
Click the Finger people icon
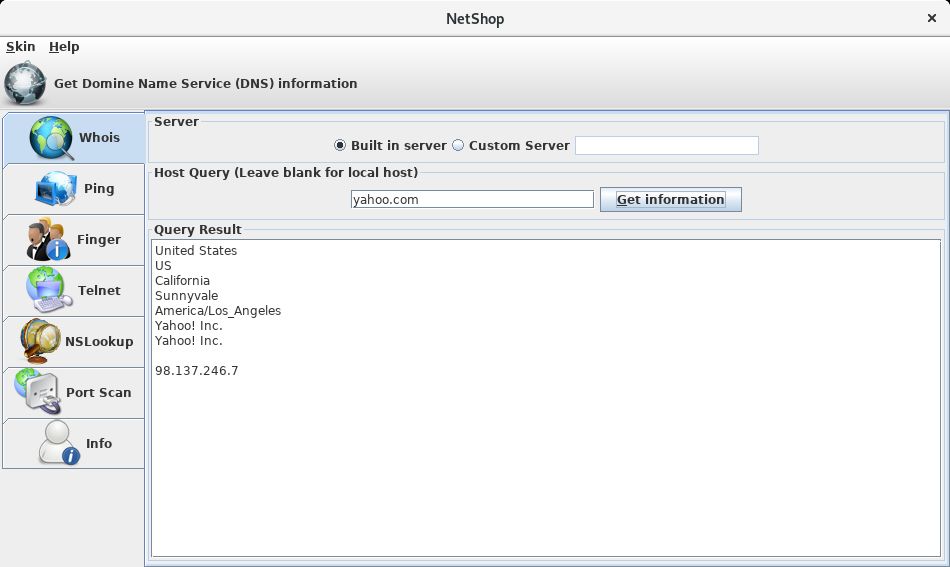click(48, 239)
